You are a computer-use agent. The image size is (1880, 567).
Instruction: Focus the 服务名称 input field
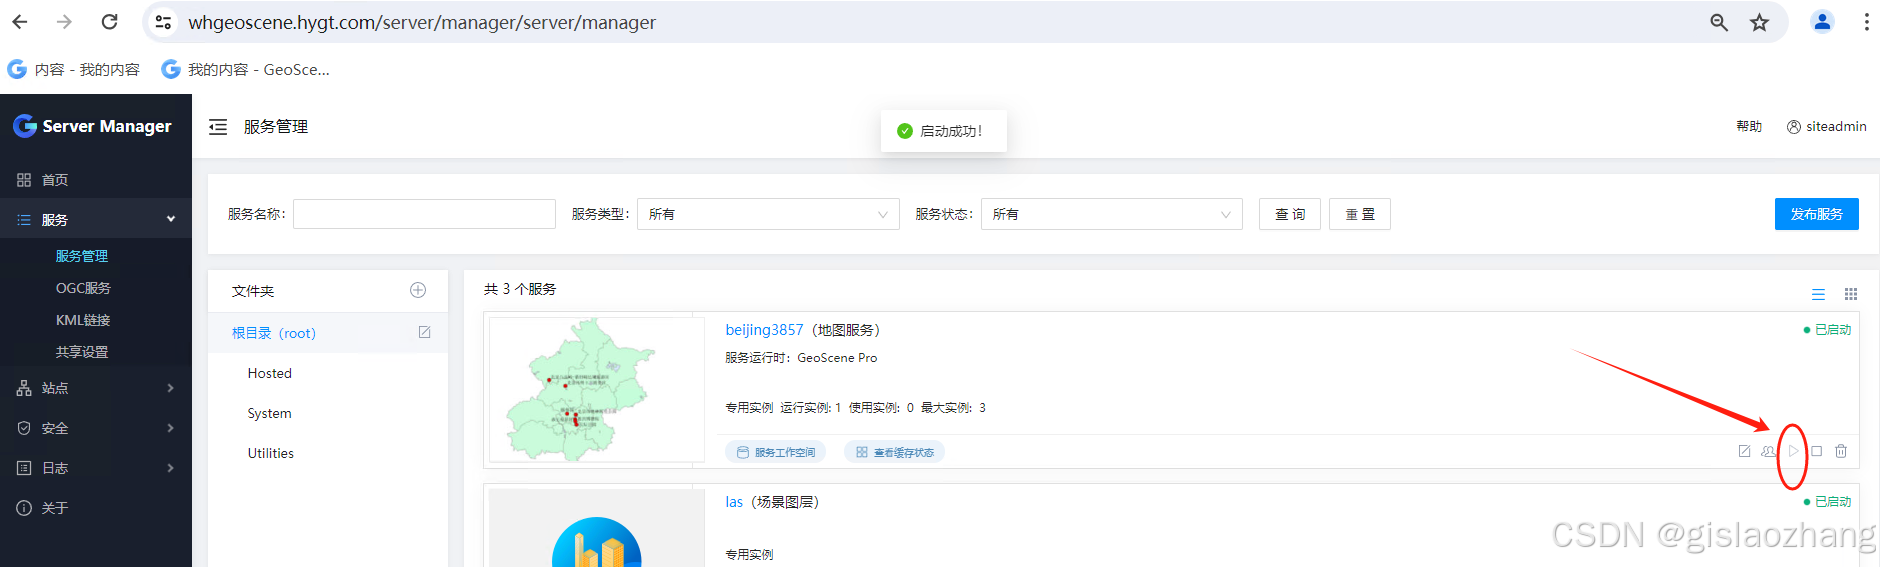click(424, 214)
